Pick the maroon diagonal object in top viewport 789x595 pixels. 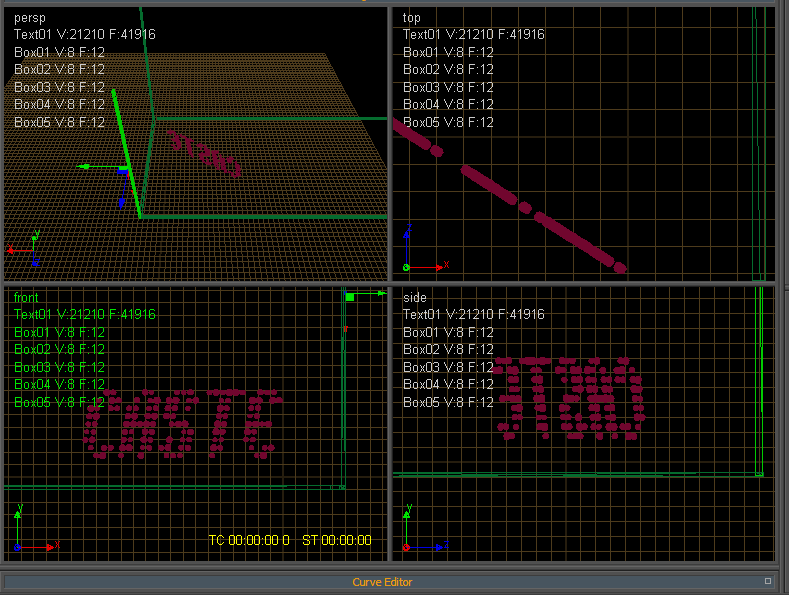pyautogui.click(x=509, y=195)
